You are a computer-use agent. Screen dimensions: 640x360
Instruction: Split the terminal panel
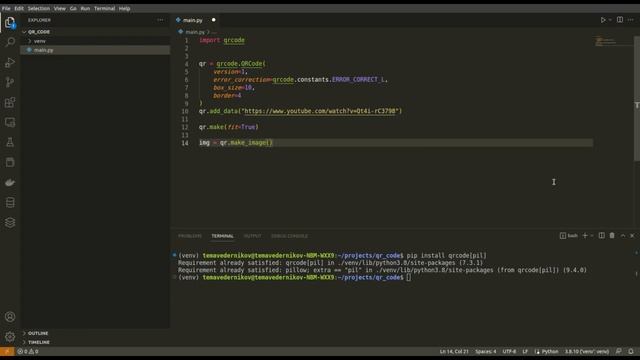click(x=602, y=236)
